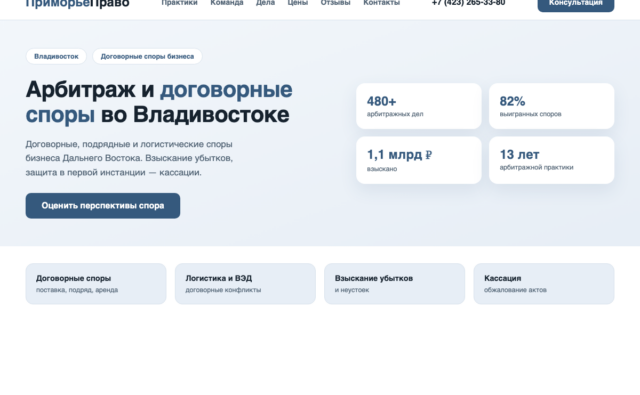Image resolution: width=640 pixels, height=395 pixels.
Task: Open the Взыскание убытков practice card
Action: pyautogui.click(x=395, y=284)
